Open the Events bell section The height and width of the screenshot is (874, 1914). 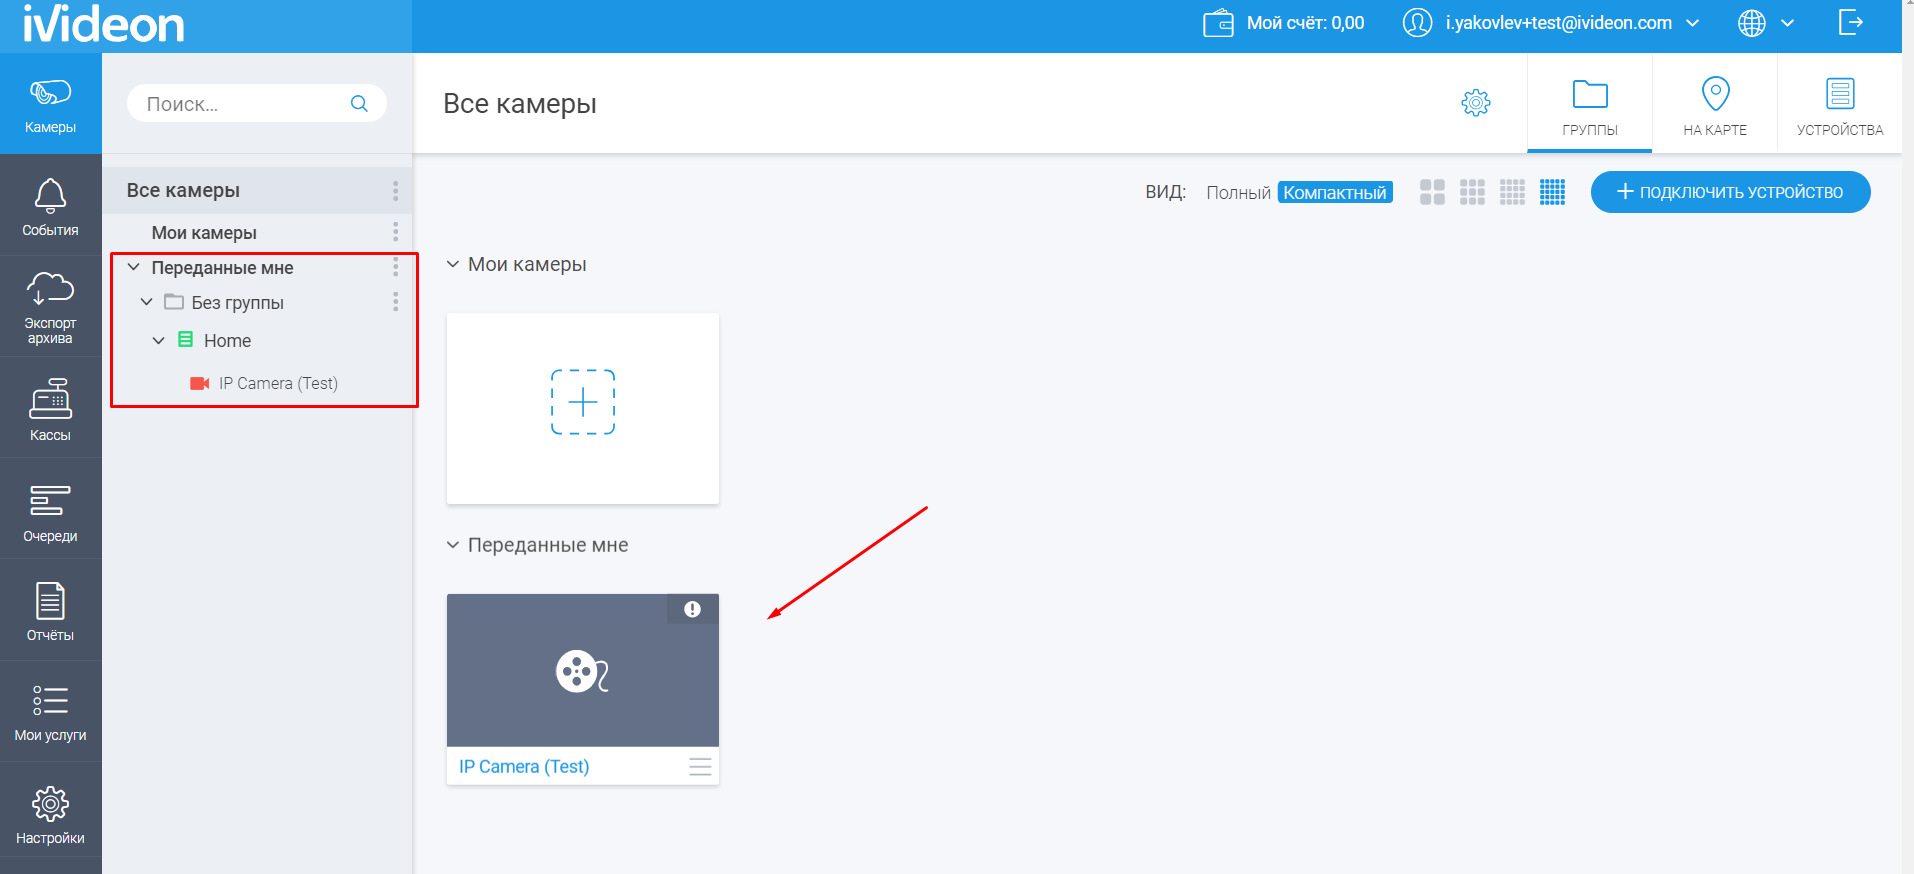(x=50, y=206)
